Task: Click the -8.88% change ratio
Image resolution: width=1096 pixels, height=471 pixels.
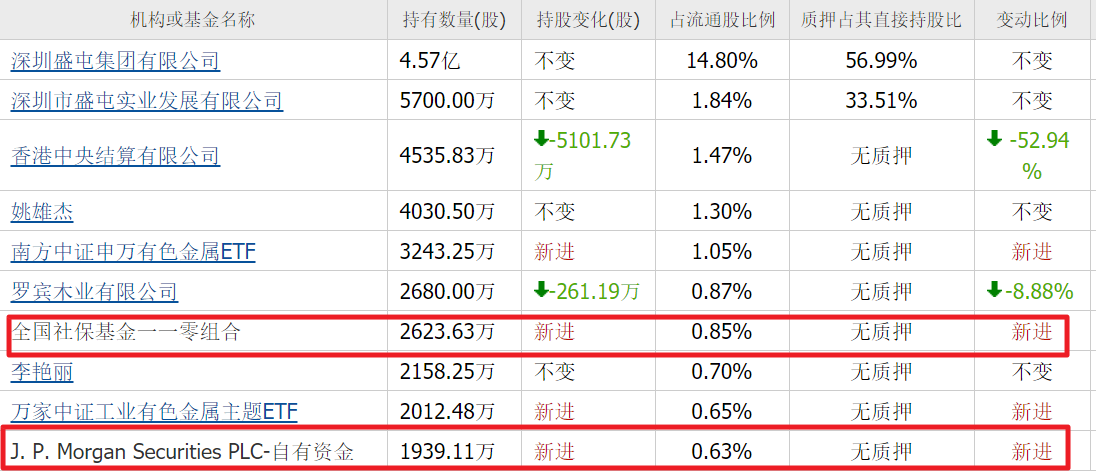Action: 1032,291
